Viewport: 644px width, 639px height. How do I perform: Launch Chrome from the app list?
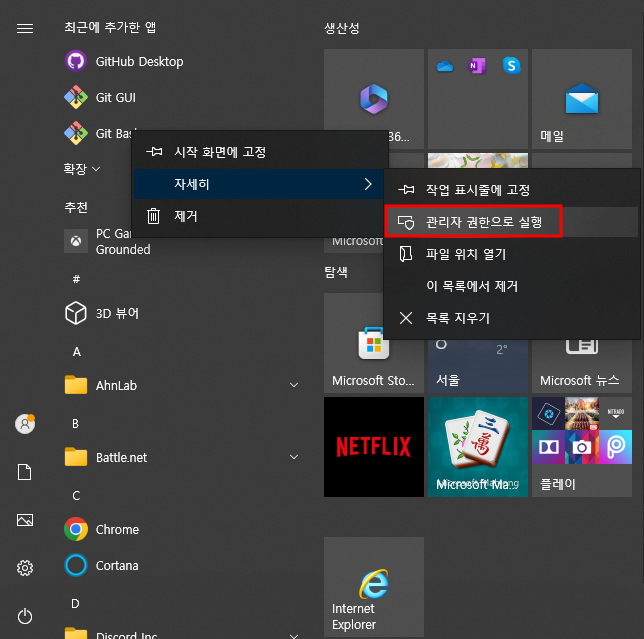[x=101, y=529]
